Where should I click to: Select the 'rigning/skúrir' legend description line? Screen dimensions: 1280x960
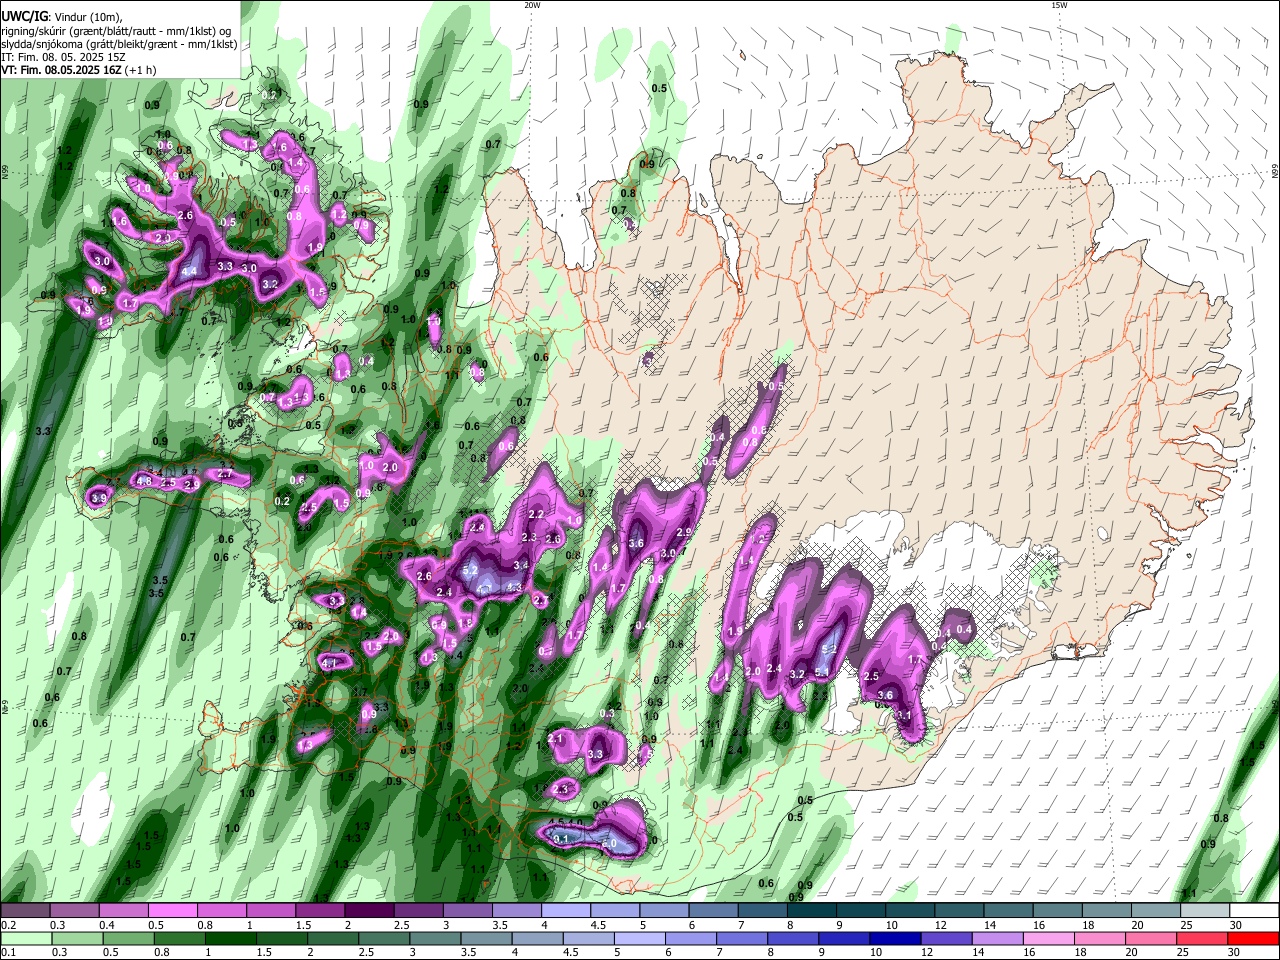[x=118, y=31]
